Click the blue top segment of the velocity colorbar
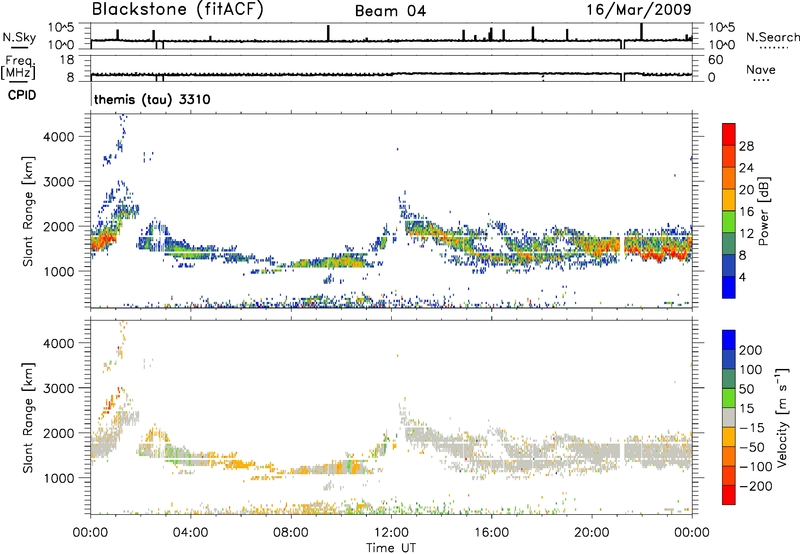The image size is (800, 554). click(729, 340)
